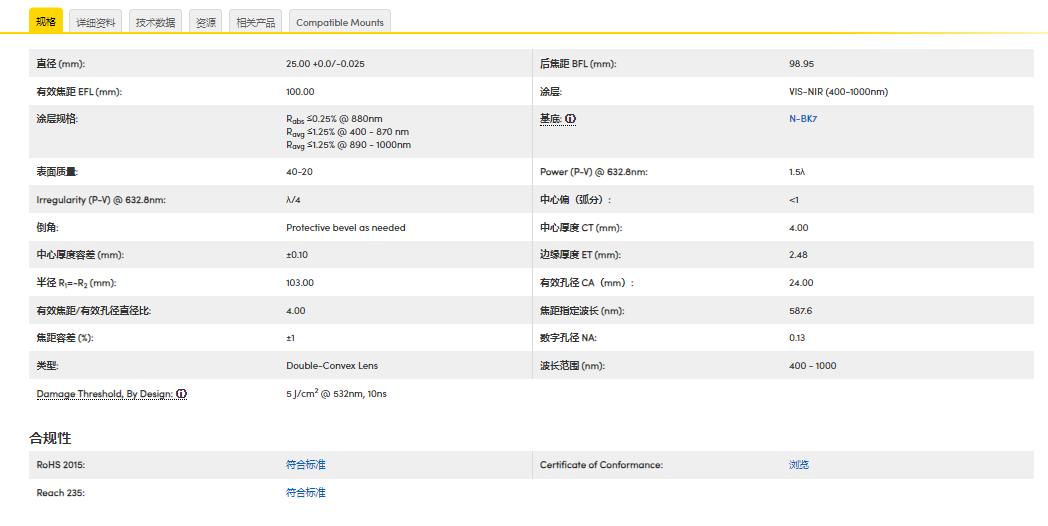
Task: Click the Double-Convex Lens type value
Action: (332, 366)
